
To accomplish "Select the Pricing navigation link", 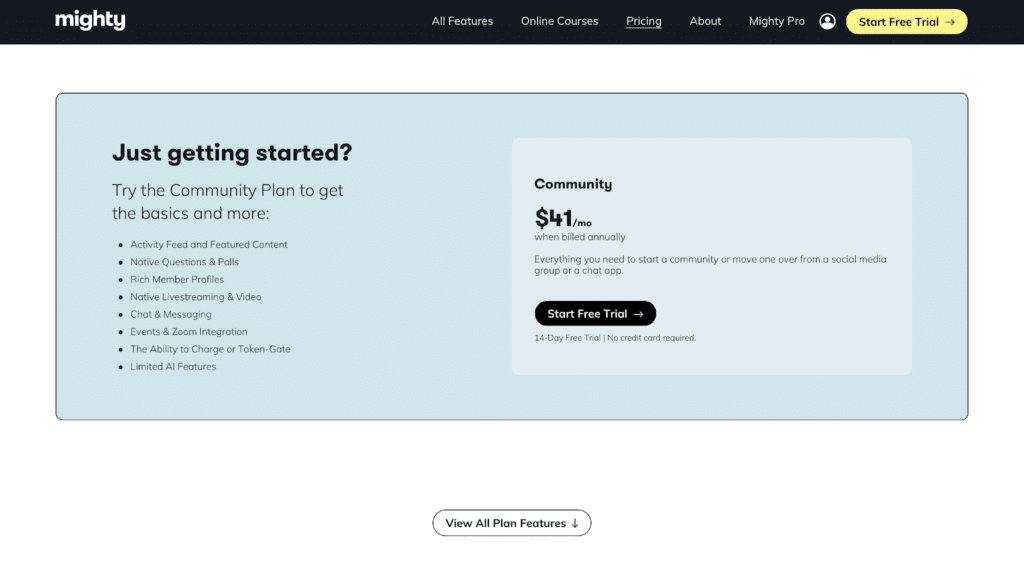I will [x=643, y=21].
